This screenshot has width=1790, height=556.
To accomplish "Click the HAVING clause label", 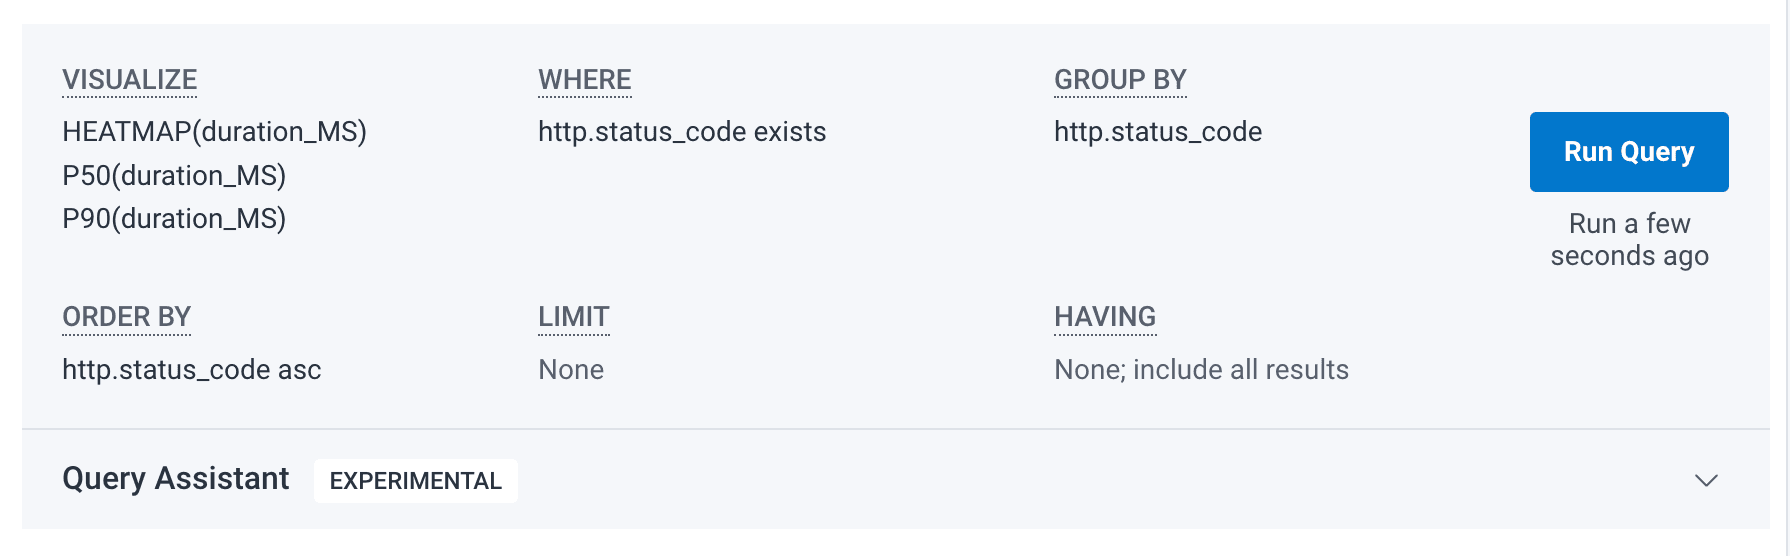I will click(1105, 317).
